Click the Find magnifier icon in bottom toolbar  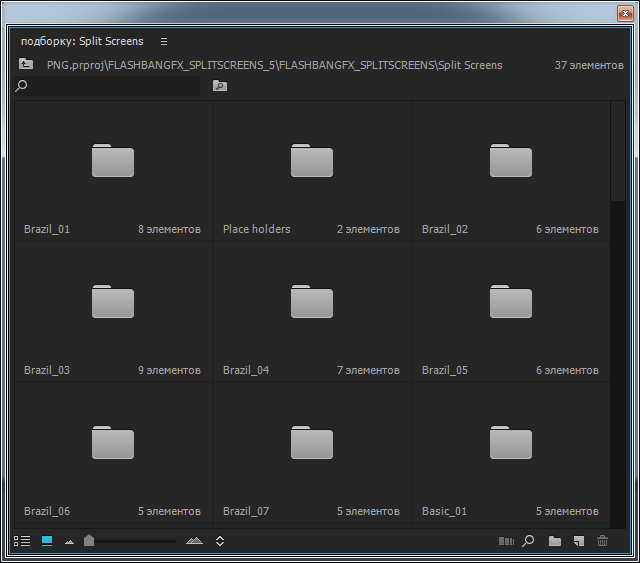pos(528,541)
